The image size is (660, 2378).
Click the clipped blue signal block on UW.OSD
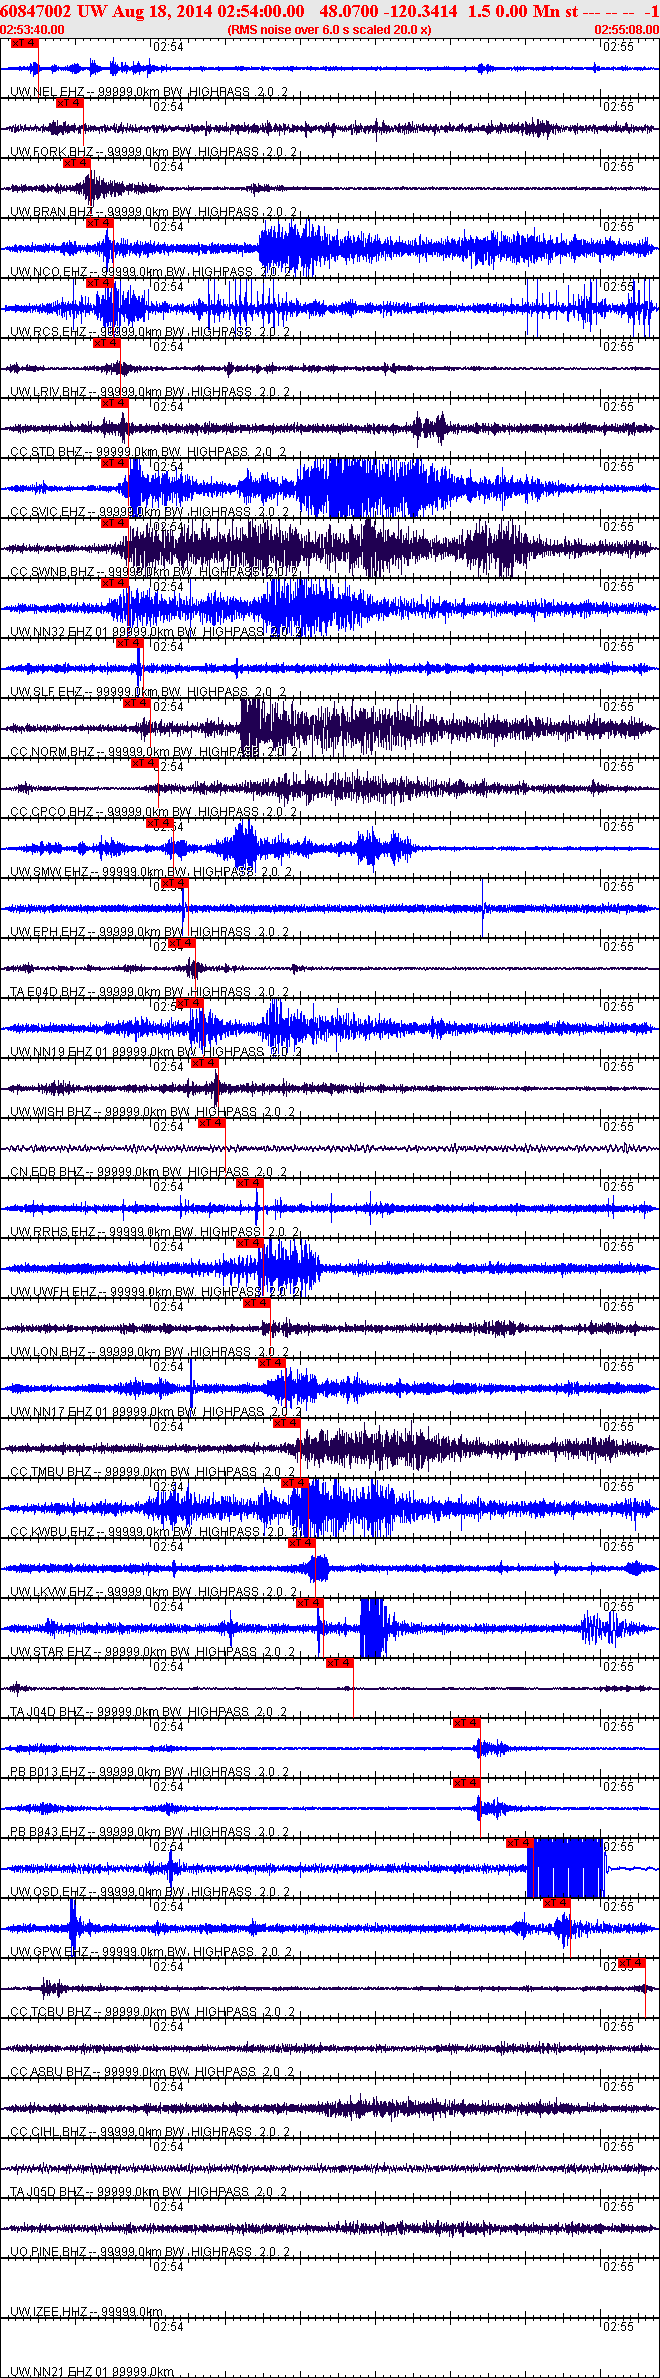pos(565,1868)
